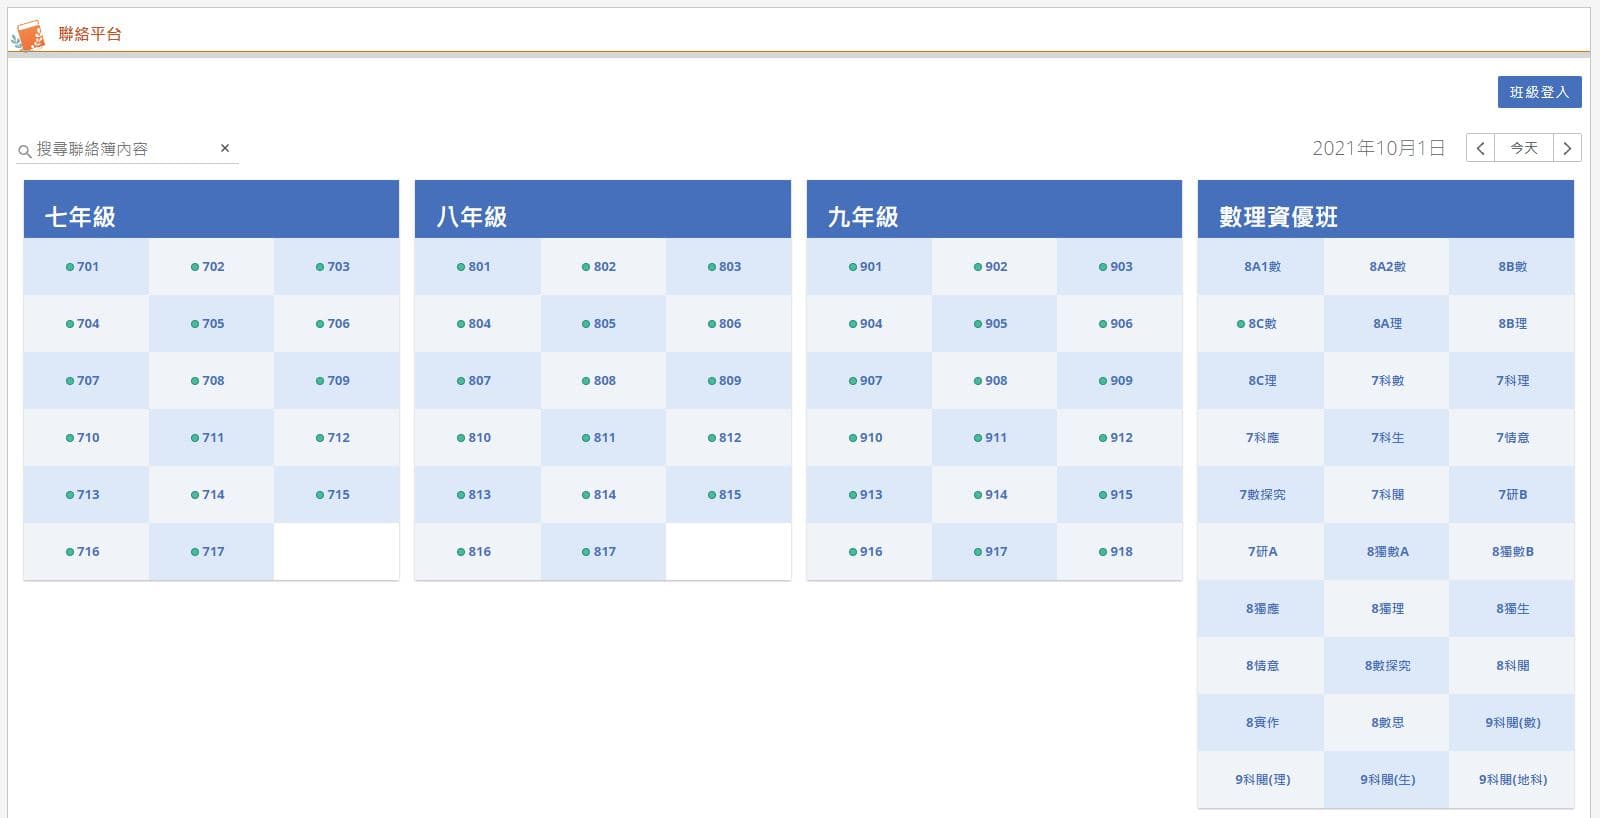Select the 9科閱(數) class
Viewport: 1600px width, 818px height.
tap(1512, 723)
